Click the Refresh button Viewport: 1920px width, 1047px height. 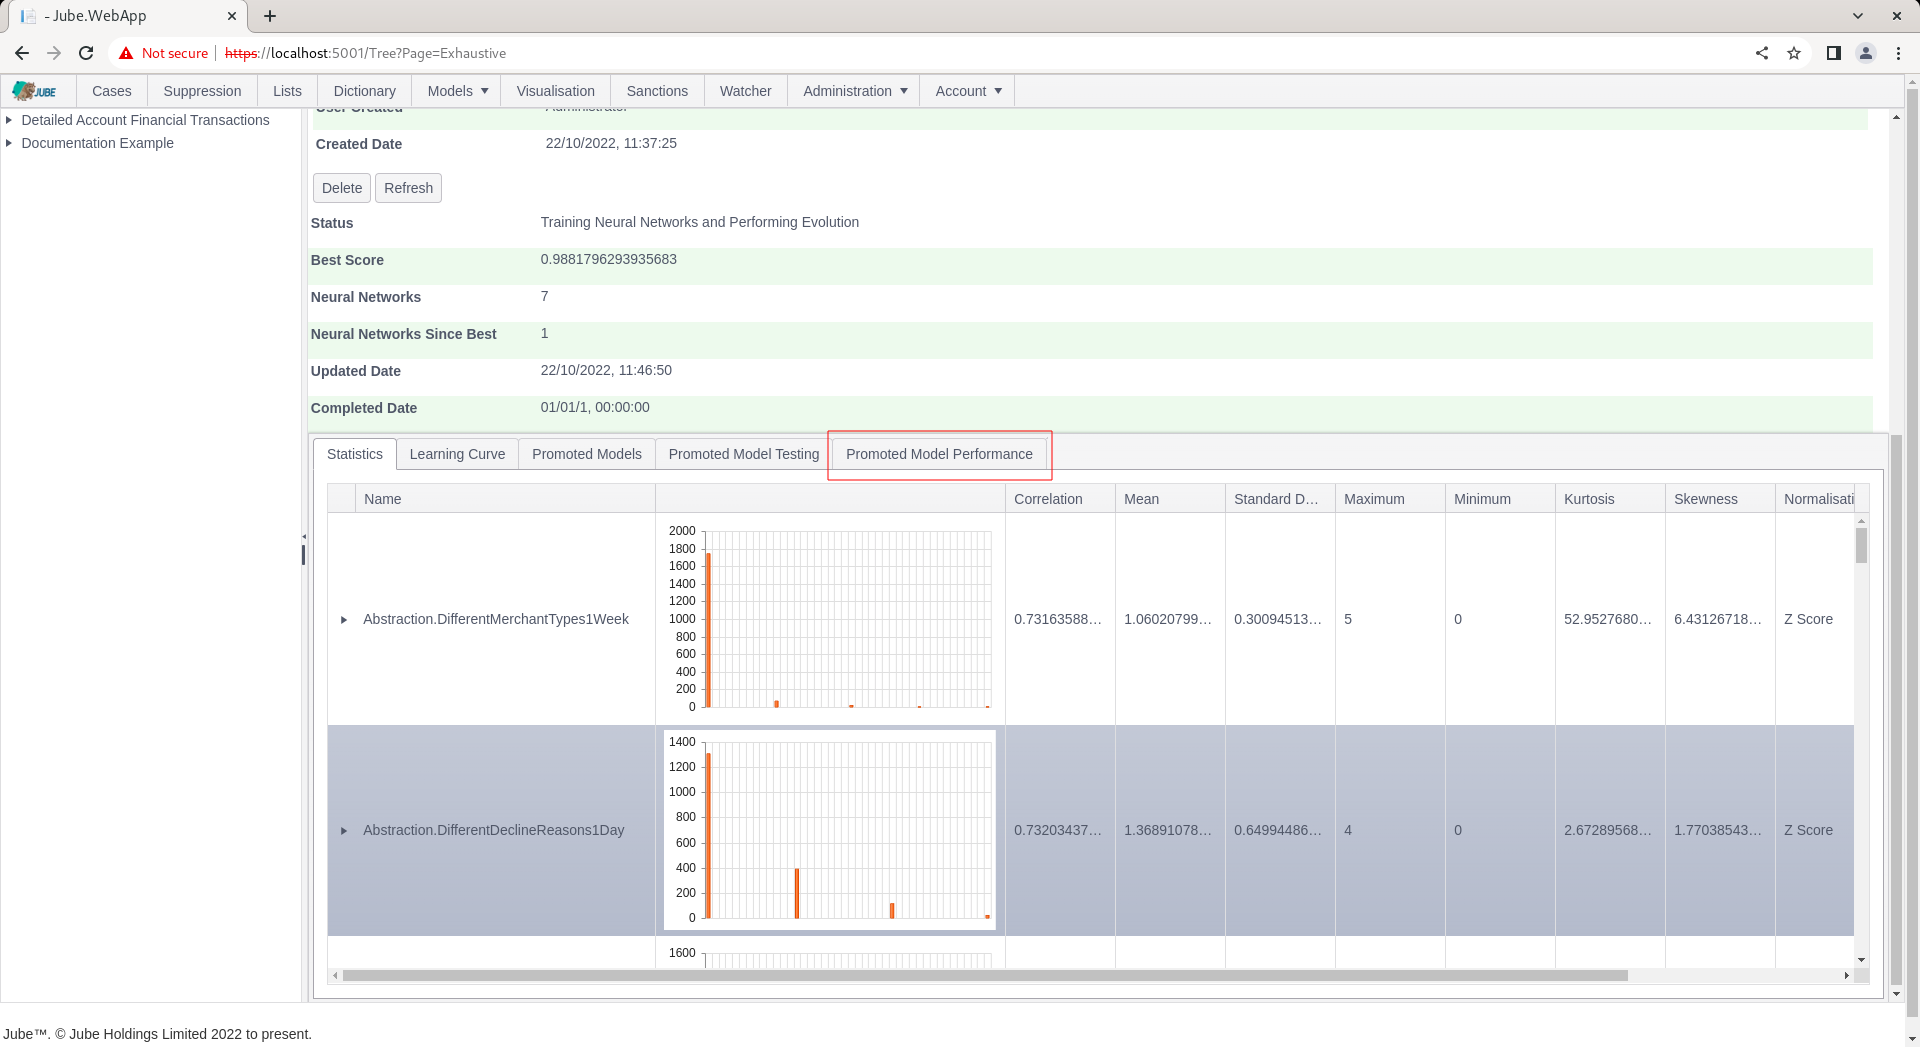pos(408,188)
